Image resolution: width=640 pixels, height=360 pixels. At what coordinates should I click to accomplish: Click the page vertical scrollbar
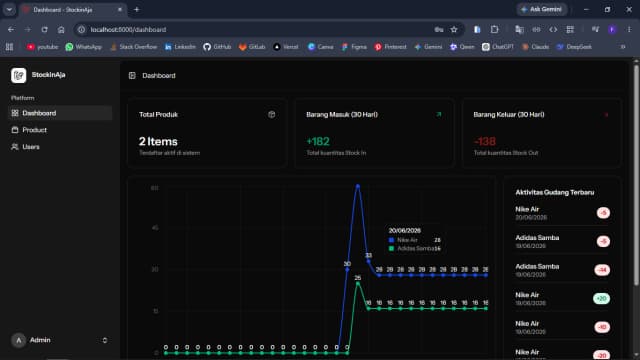pyautogui.click(x=636, y=176)
